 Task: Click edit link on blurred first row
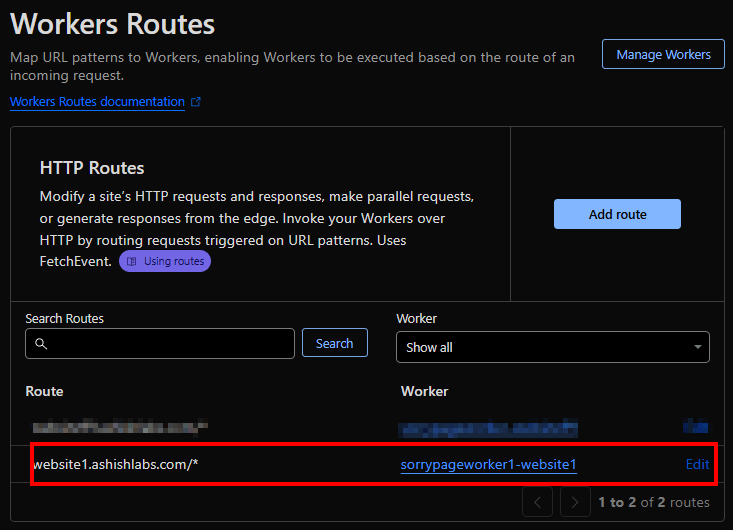click(697, 427)
